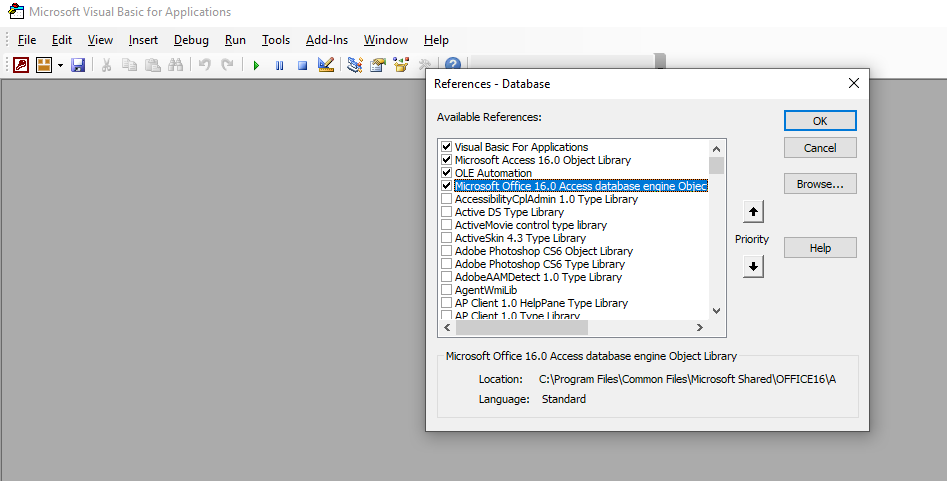The height and width of the screenshot is (481, 947).
Task: Open the Help menu
Action: 436,40
